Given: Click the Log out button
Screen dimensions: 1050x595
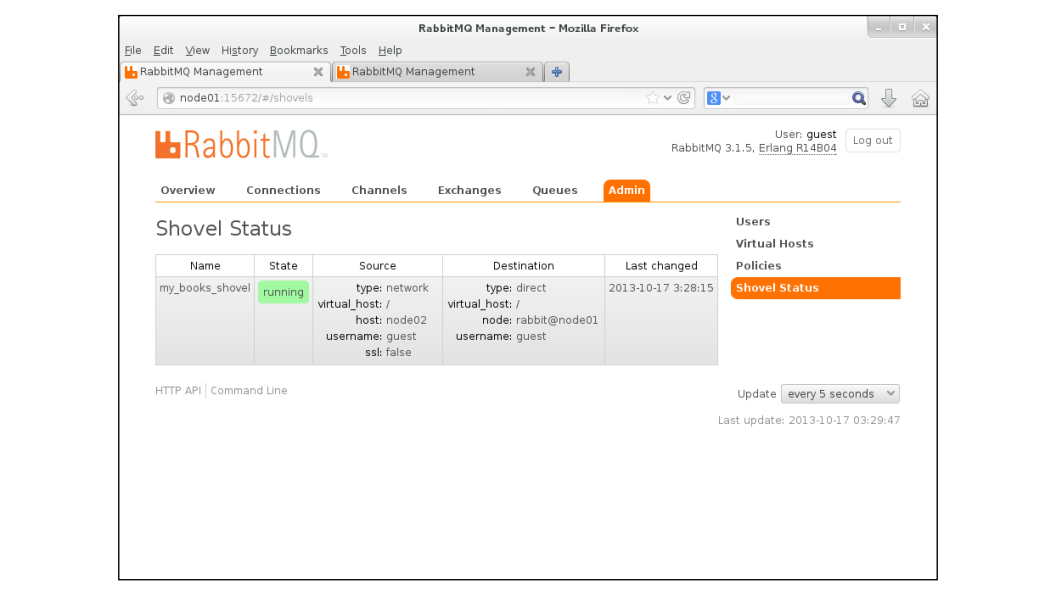Looking at the screenshot, I should (x=872, y=141).
